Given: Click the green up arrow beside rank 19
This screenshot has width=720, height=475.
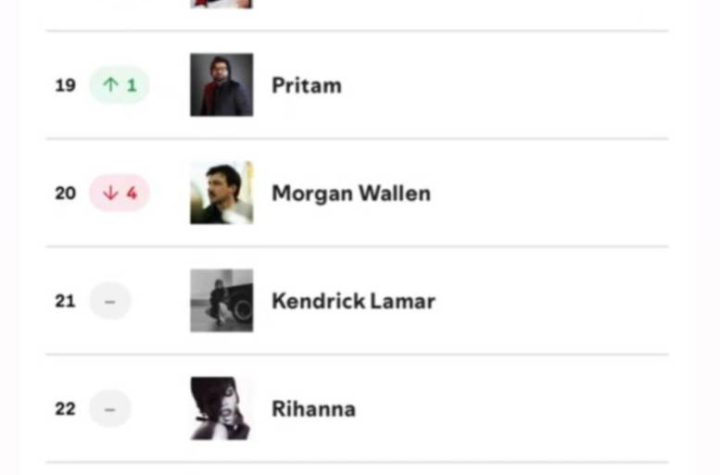Looking at the screenshot, I should (x=110, y=86).
